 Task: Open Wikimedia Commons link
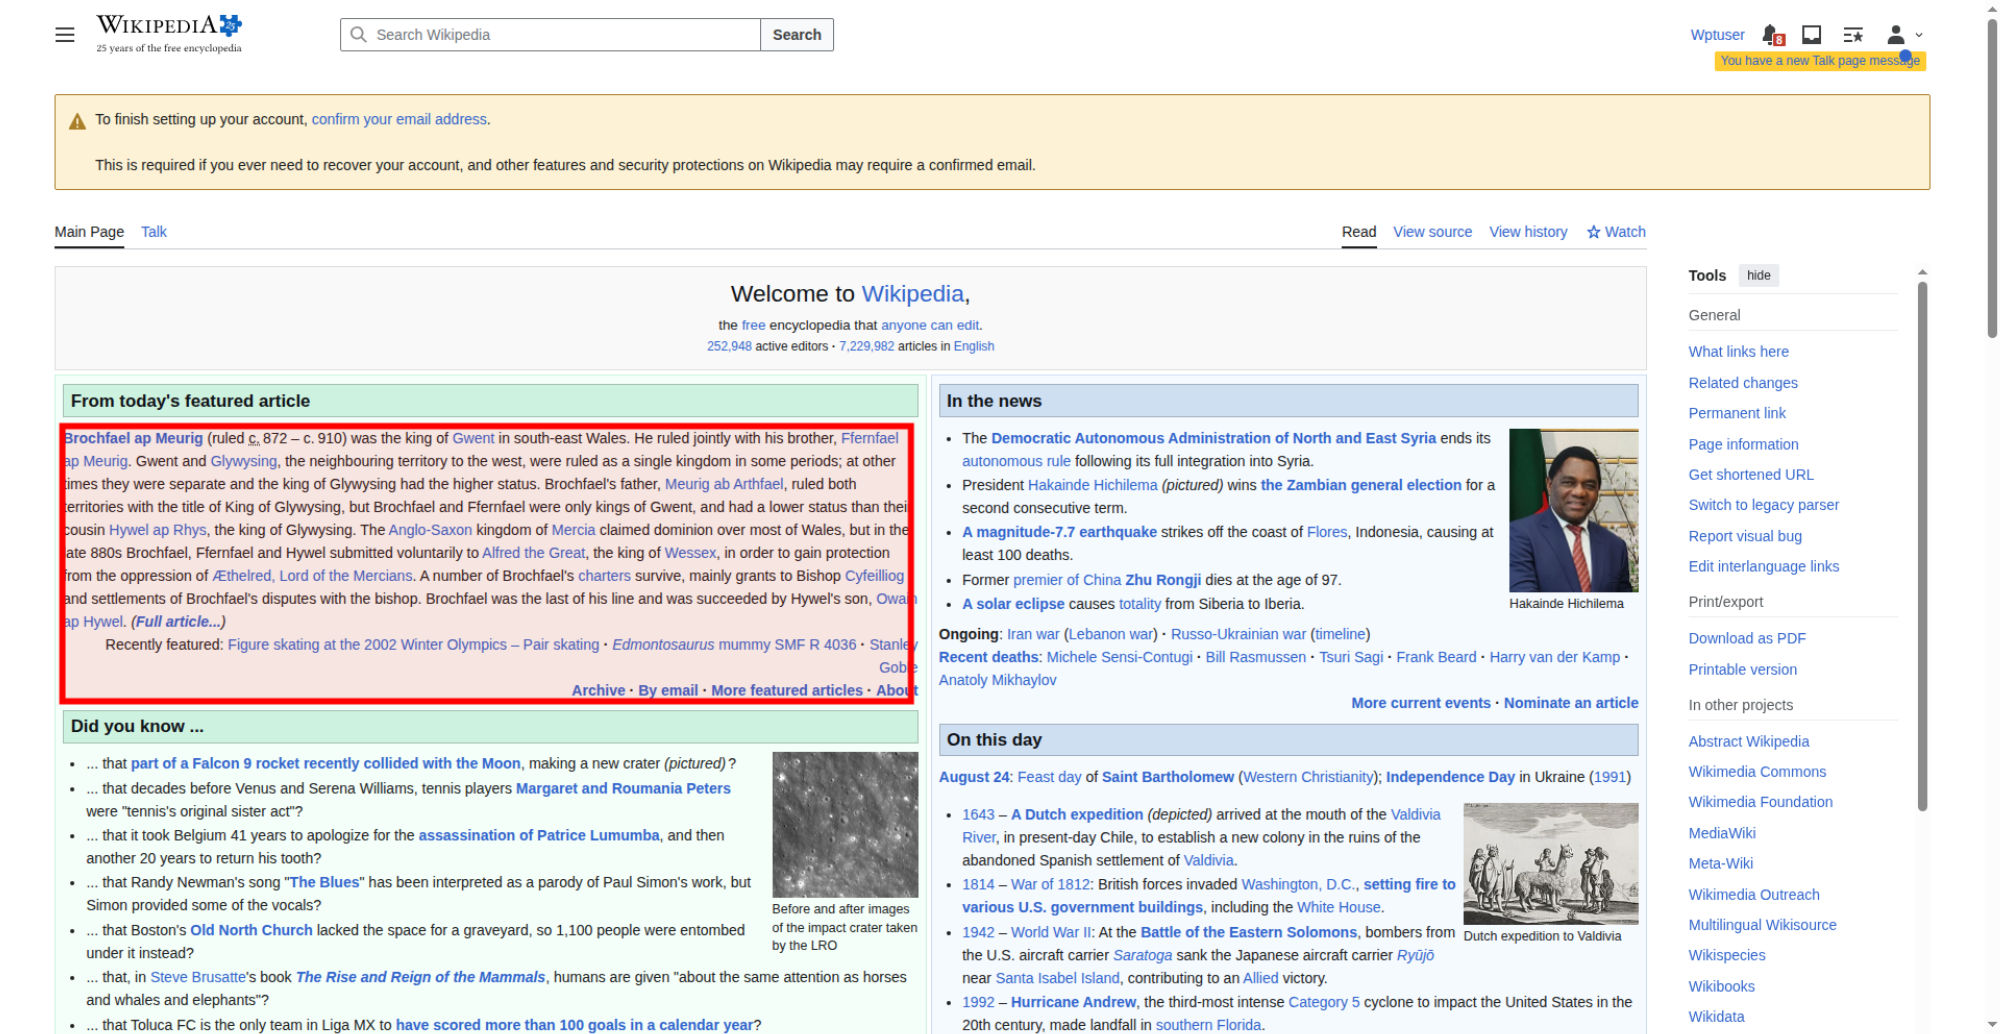(1757, 772)
